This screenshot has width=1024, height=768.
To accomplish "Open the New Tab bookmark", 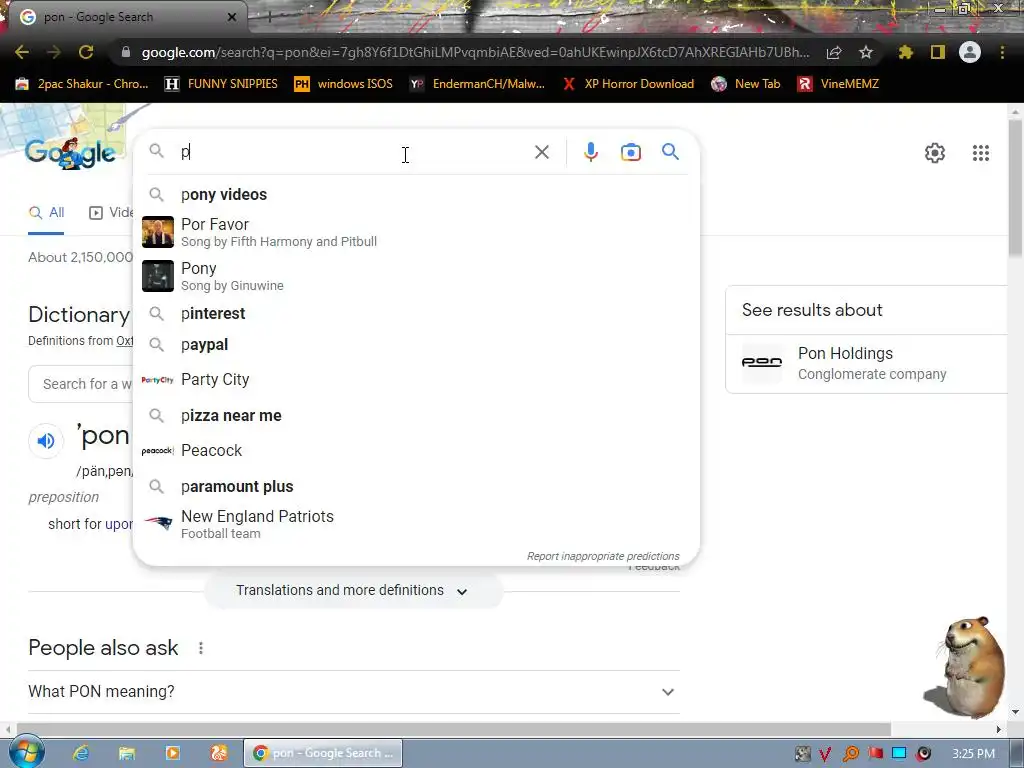I will [746, 84].
